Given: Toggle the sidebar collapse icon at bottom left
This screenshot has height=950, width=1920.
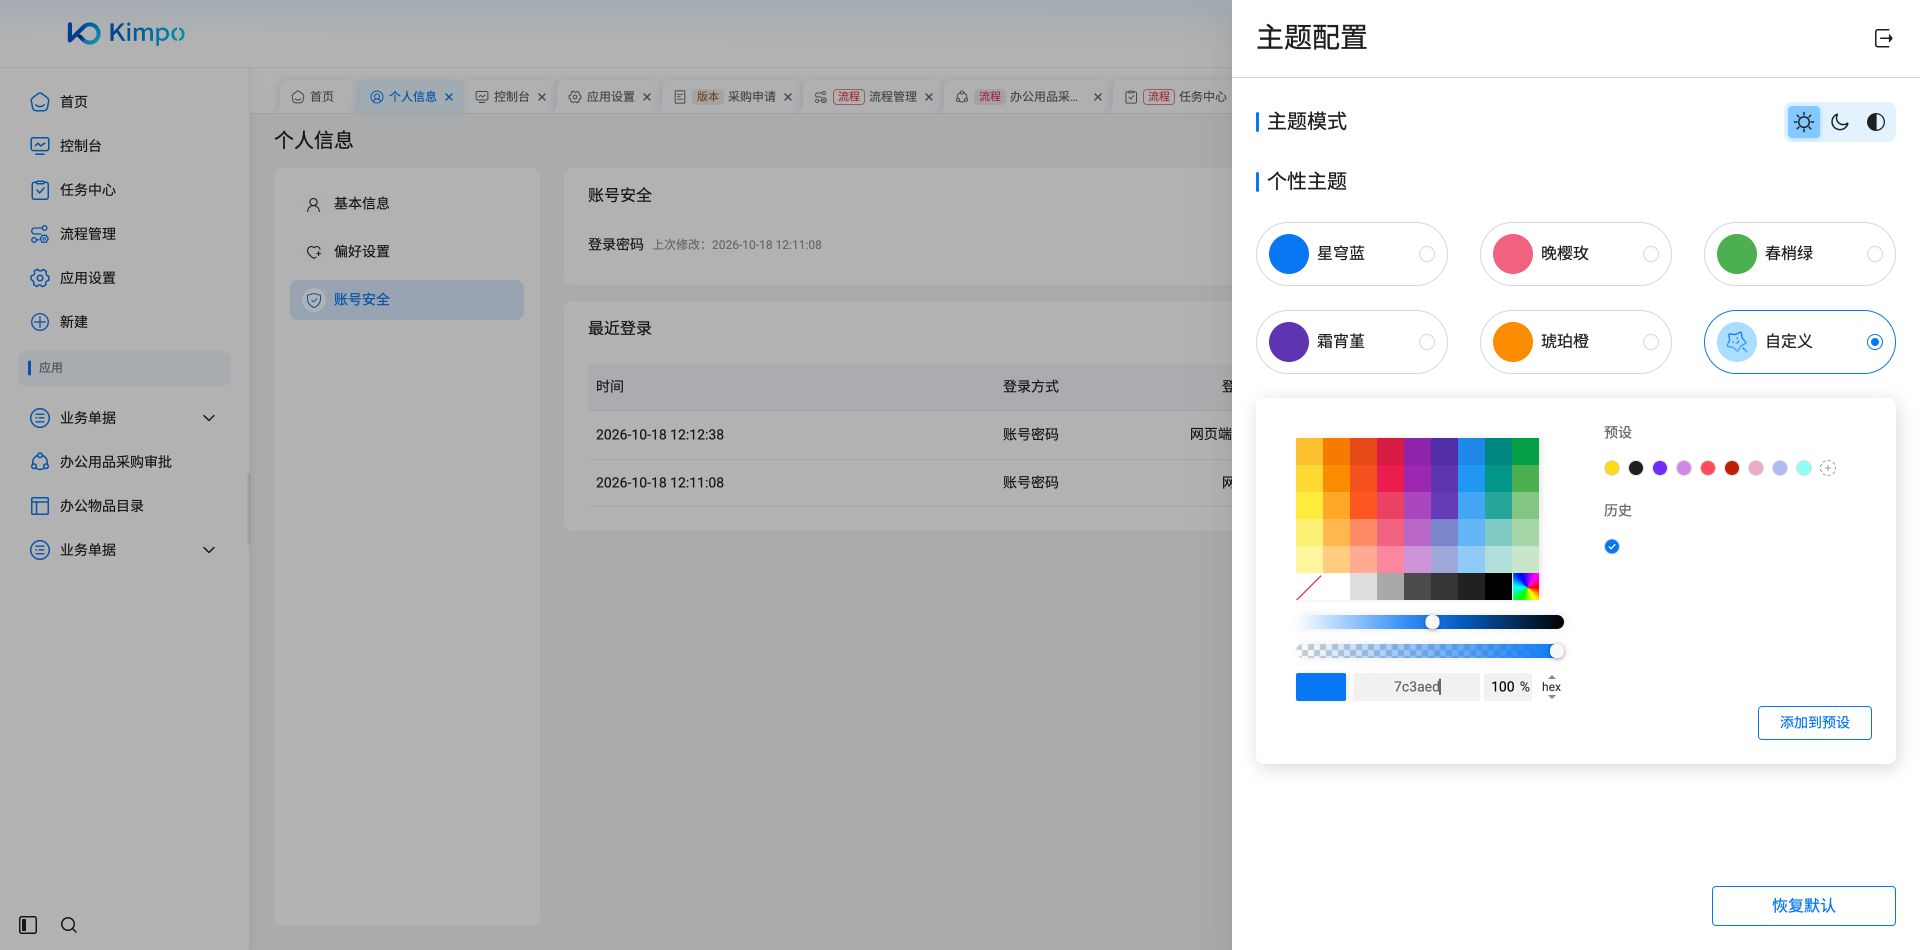Looking at the screenshot, I should click(x=28, y=925).
